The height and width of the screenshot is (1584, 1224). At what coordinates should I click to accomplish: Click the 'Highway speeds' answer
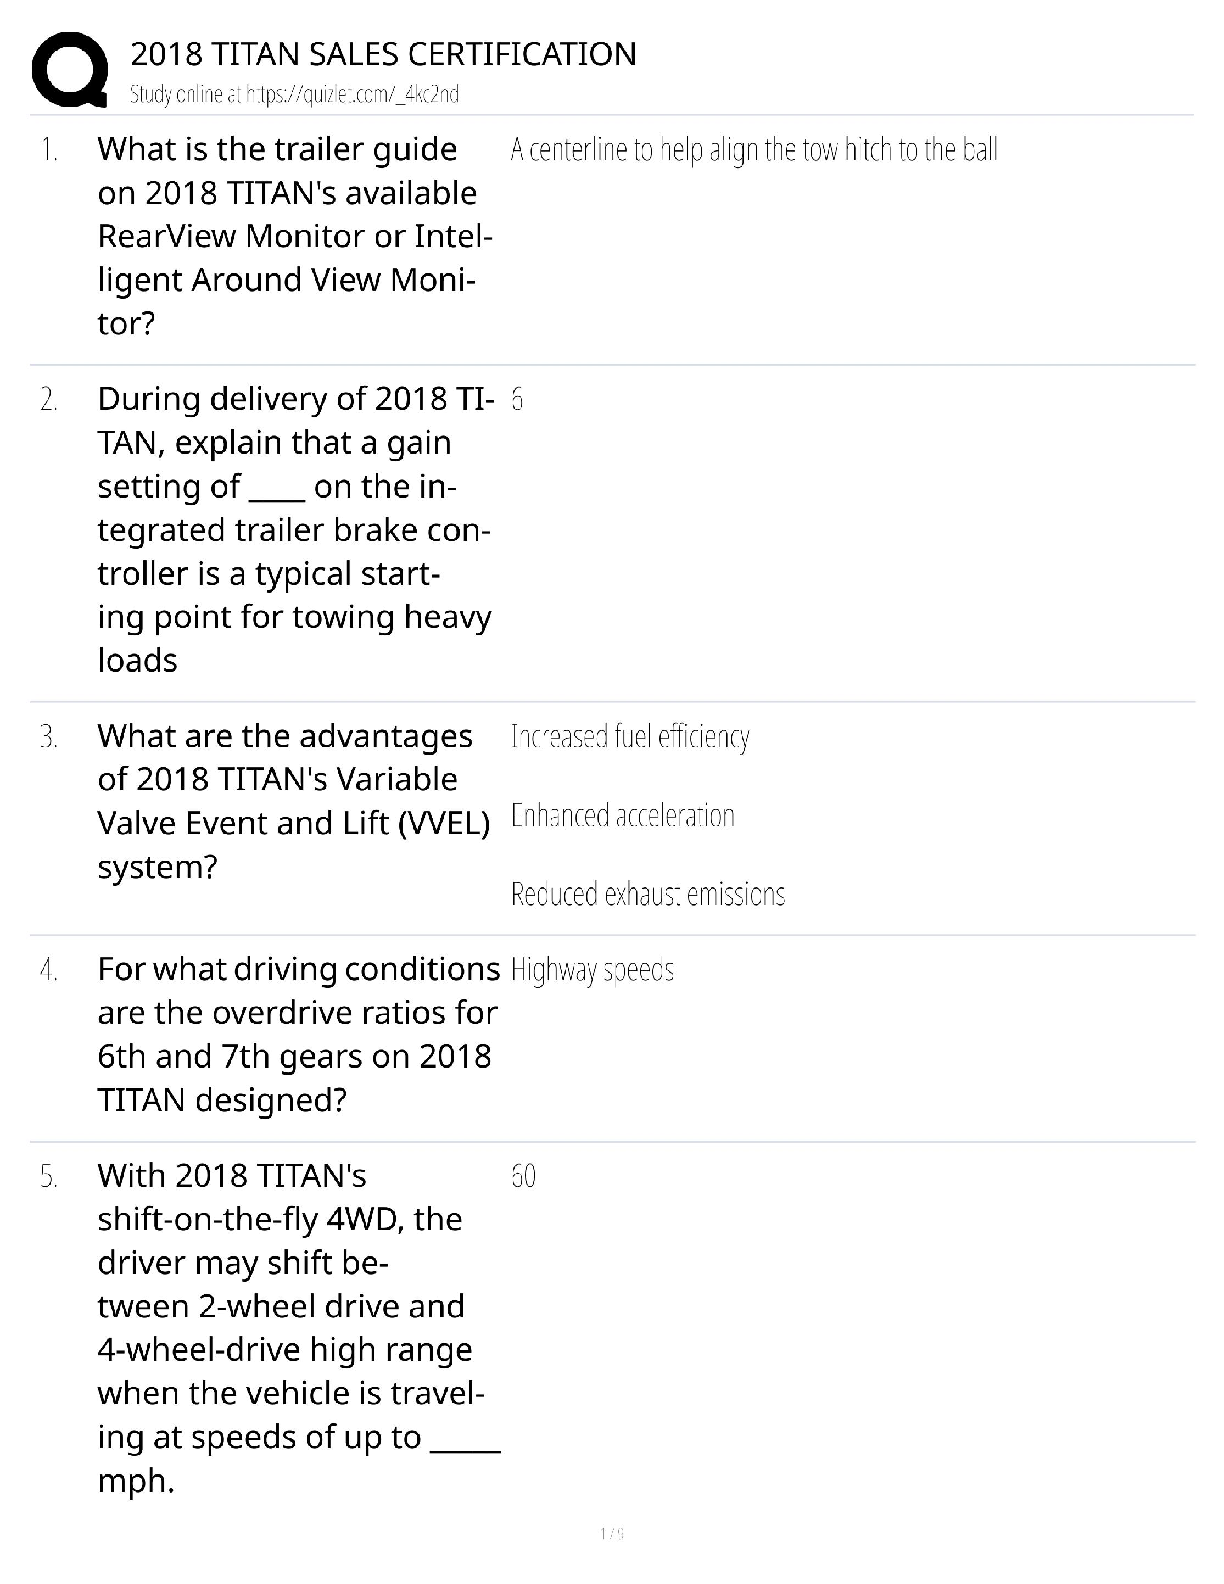coord(592,970)
